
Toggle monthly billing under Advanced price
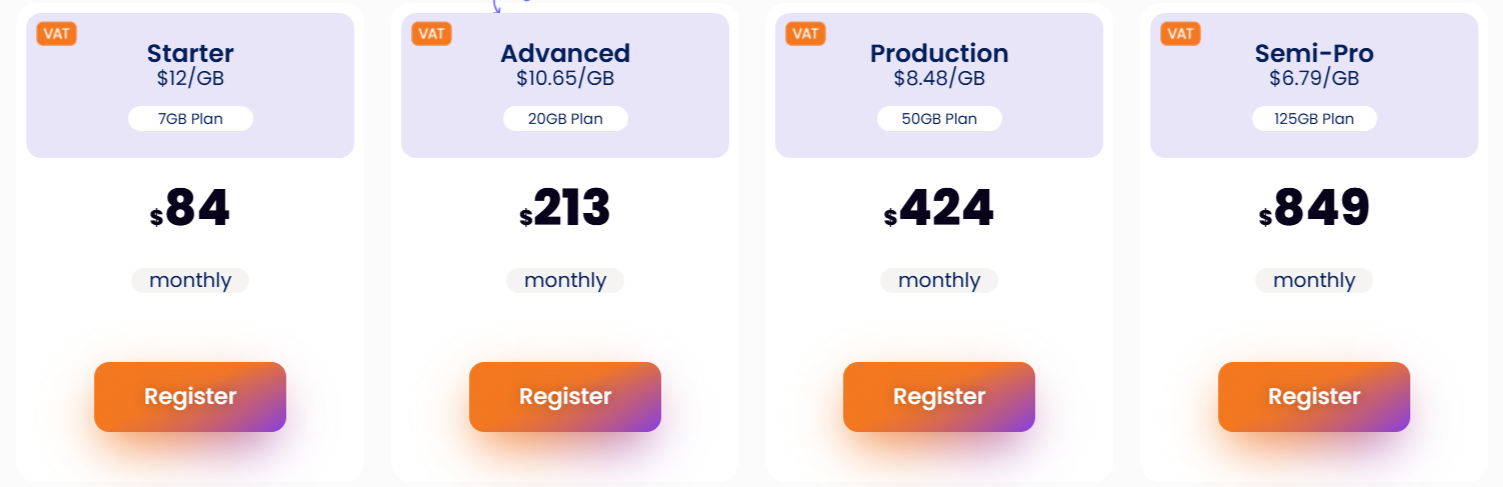pos(565,280)
